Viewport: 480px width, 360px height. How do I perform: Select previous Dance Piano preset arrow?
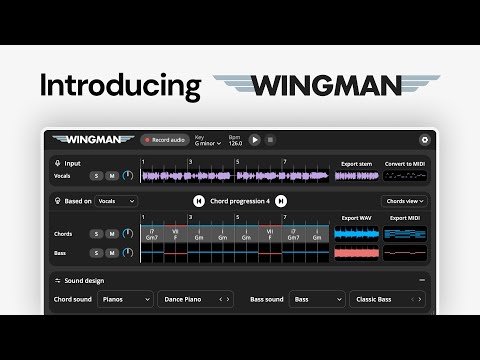[x=221, y=299]
